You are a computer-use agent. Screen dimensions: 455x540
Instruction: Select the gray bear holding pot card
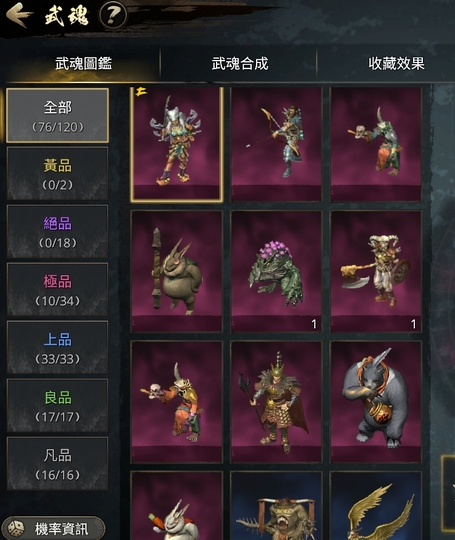pos(376,402)
